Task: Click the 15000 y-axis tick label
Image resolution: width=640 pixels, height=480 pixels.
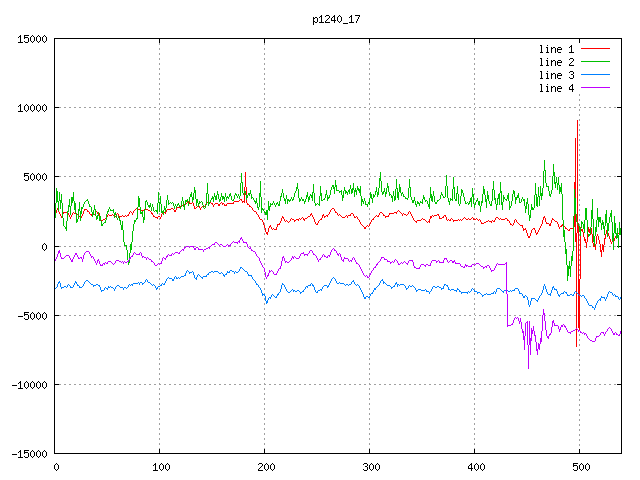Action: (32, 39)
